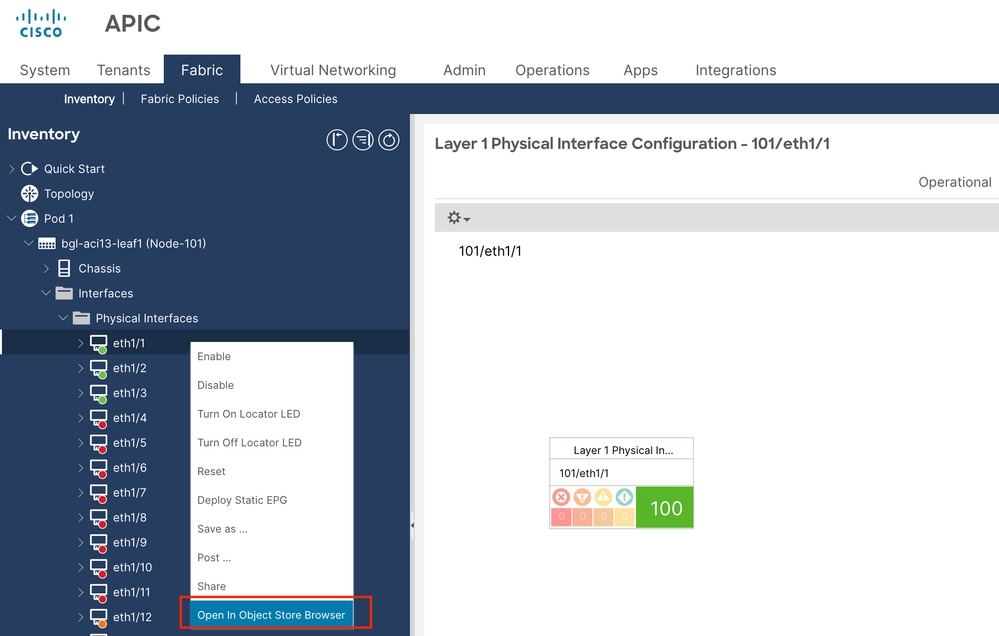
Task: Click critical faults red X icon
Action: (561, 496)
